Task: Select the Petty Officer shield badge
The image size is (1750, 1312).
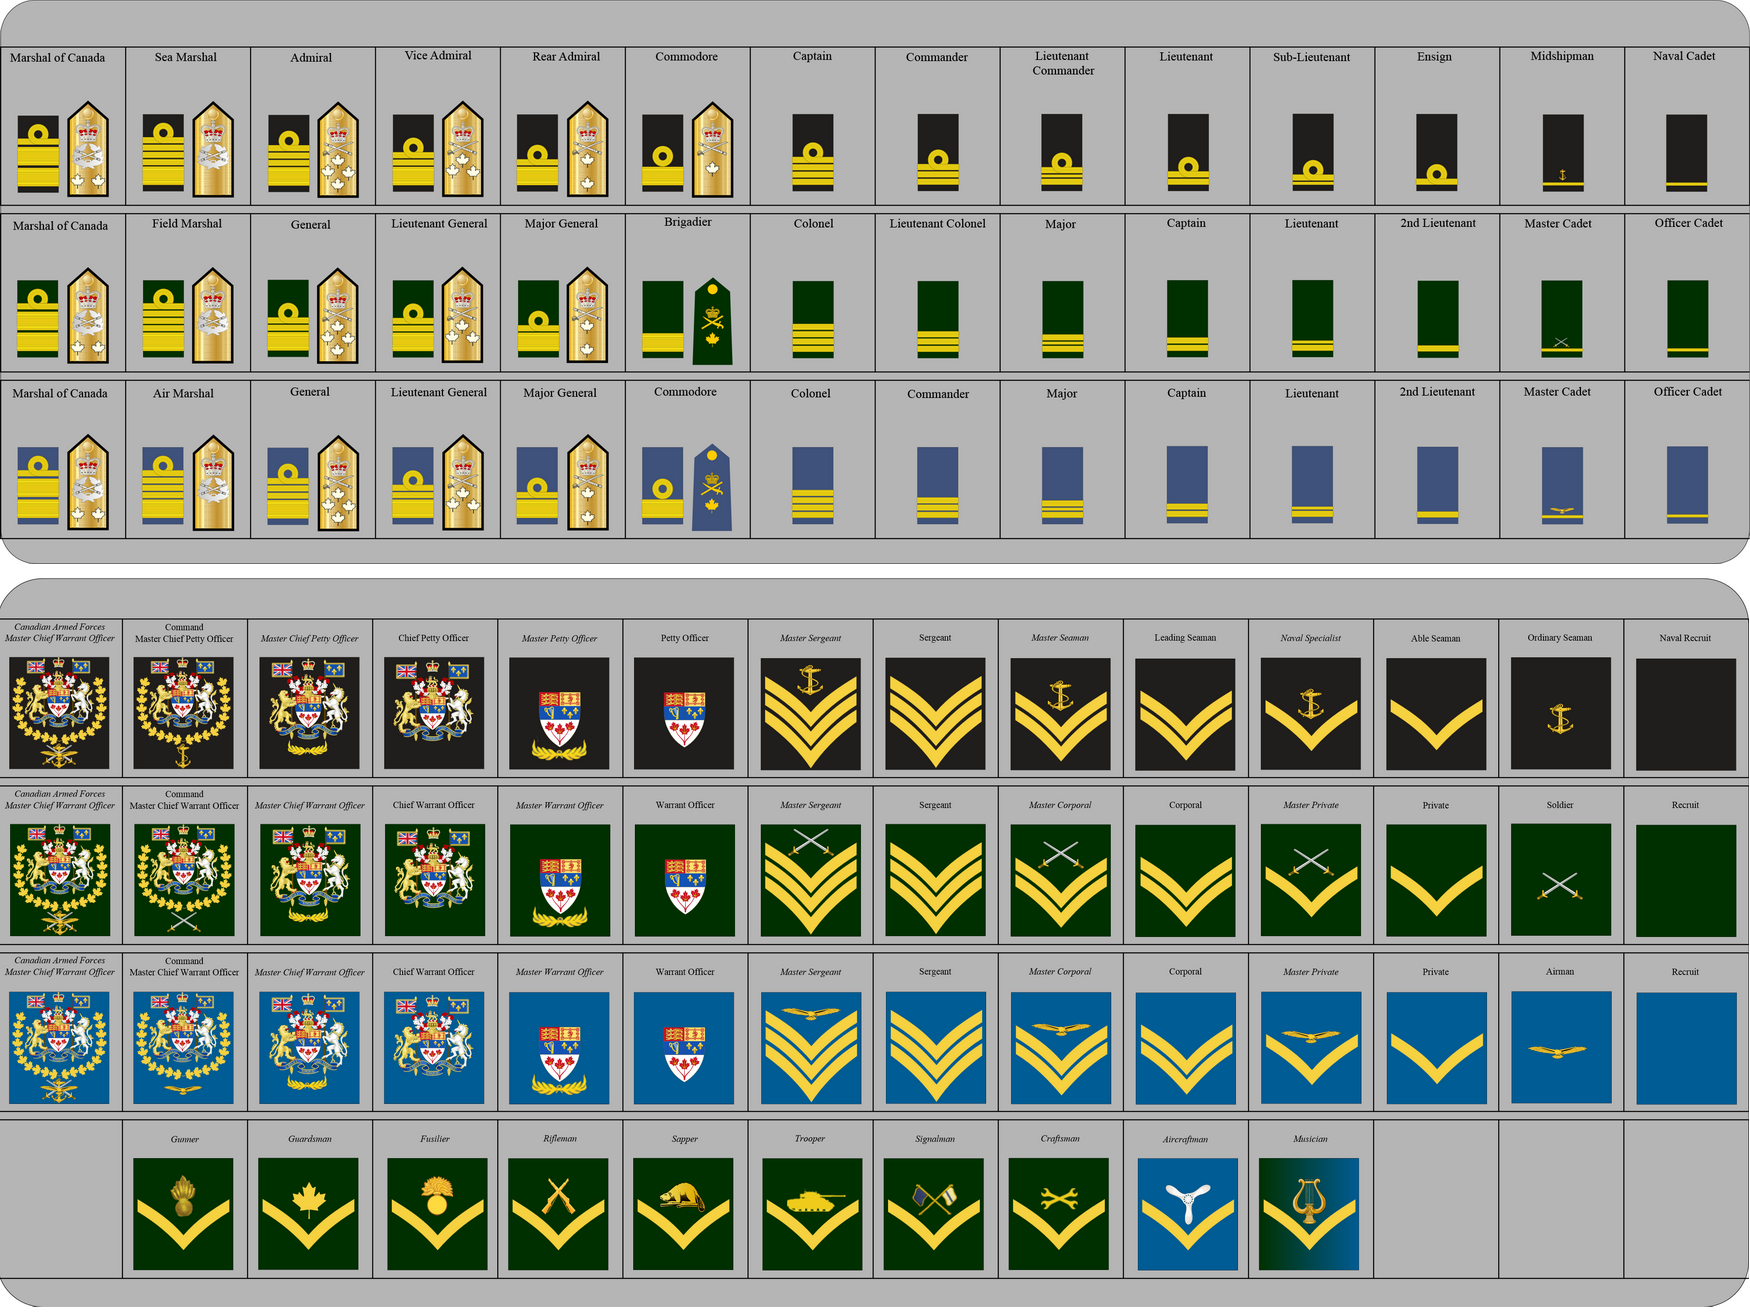Action: [x=684, y=714]
